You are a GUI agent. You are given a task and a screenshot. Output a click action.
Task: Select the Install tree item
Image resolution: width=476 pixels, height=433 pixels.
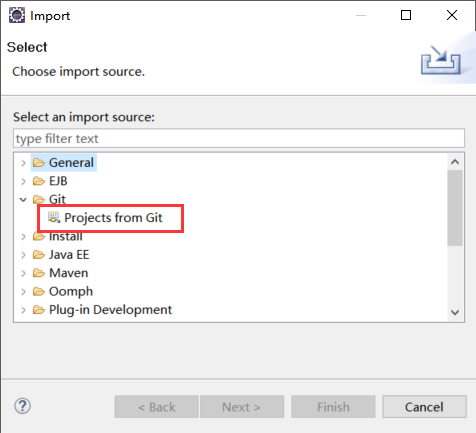tap(66, 236)
